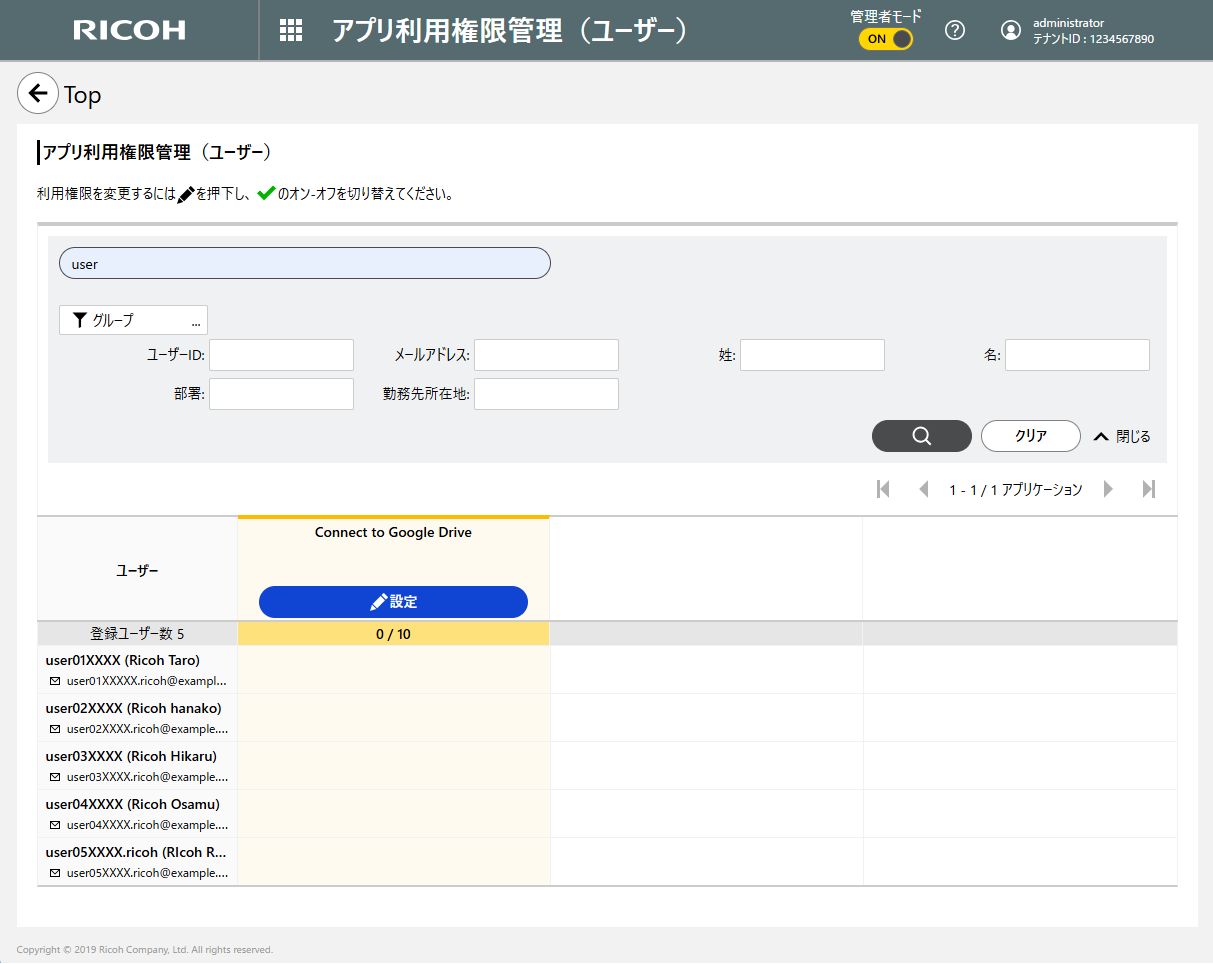Click the 0 / 10 license count cell
1213x964 pixels.
tap(393, 634)
